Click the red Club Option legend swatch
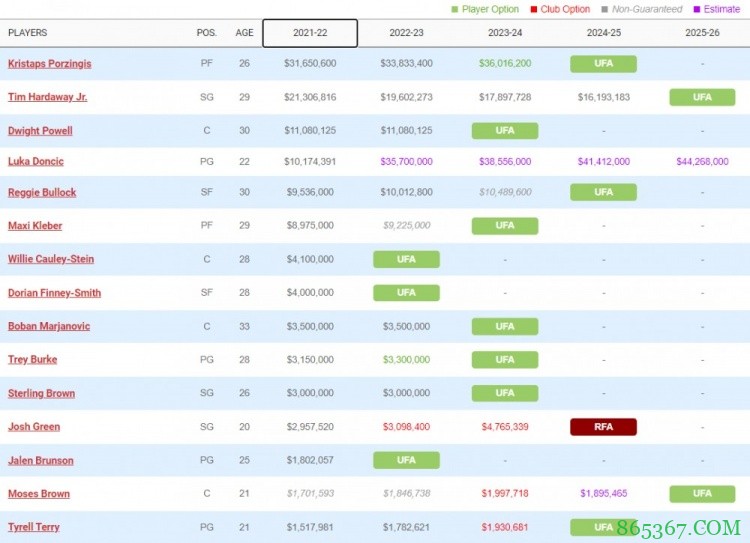The image size is (750, 543). [x=532, y=9]
